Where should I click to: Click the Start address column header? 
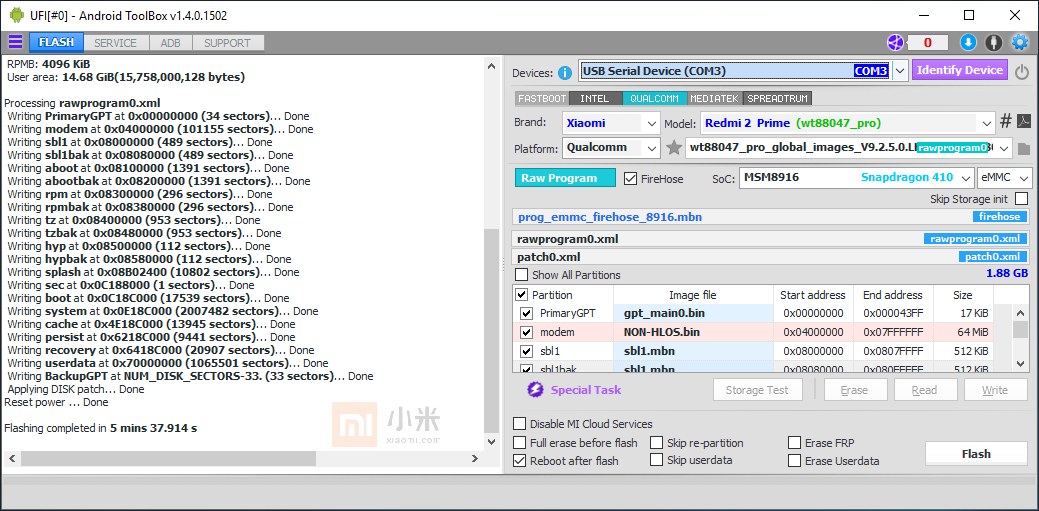pos(813,295)
